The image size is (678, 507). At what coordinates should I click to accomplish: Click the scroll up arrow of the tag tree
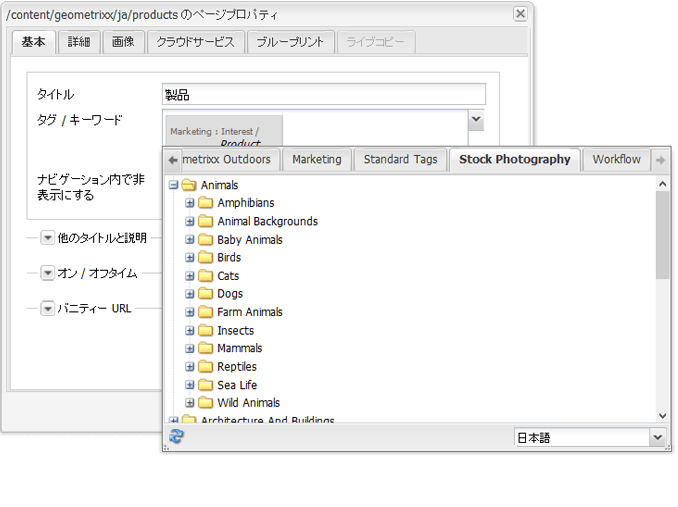click(x=662, y=184)
